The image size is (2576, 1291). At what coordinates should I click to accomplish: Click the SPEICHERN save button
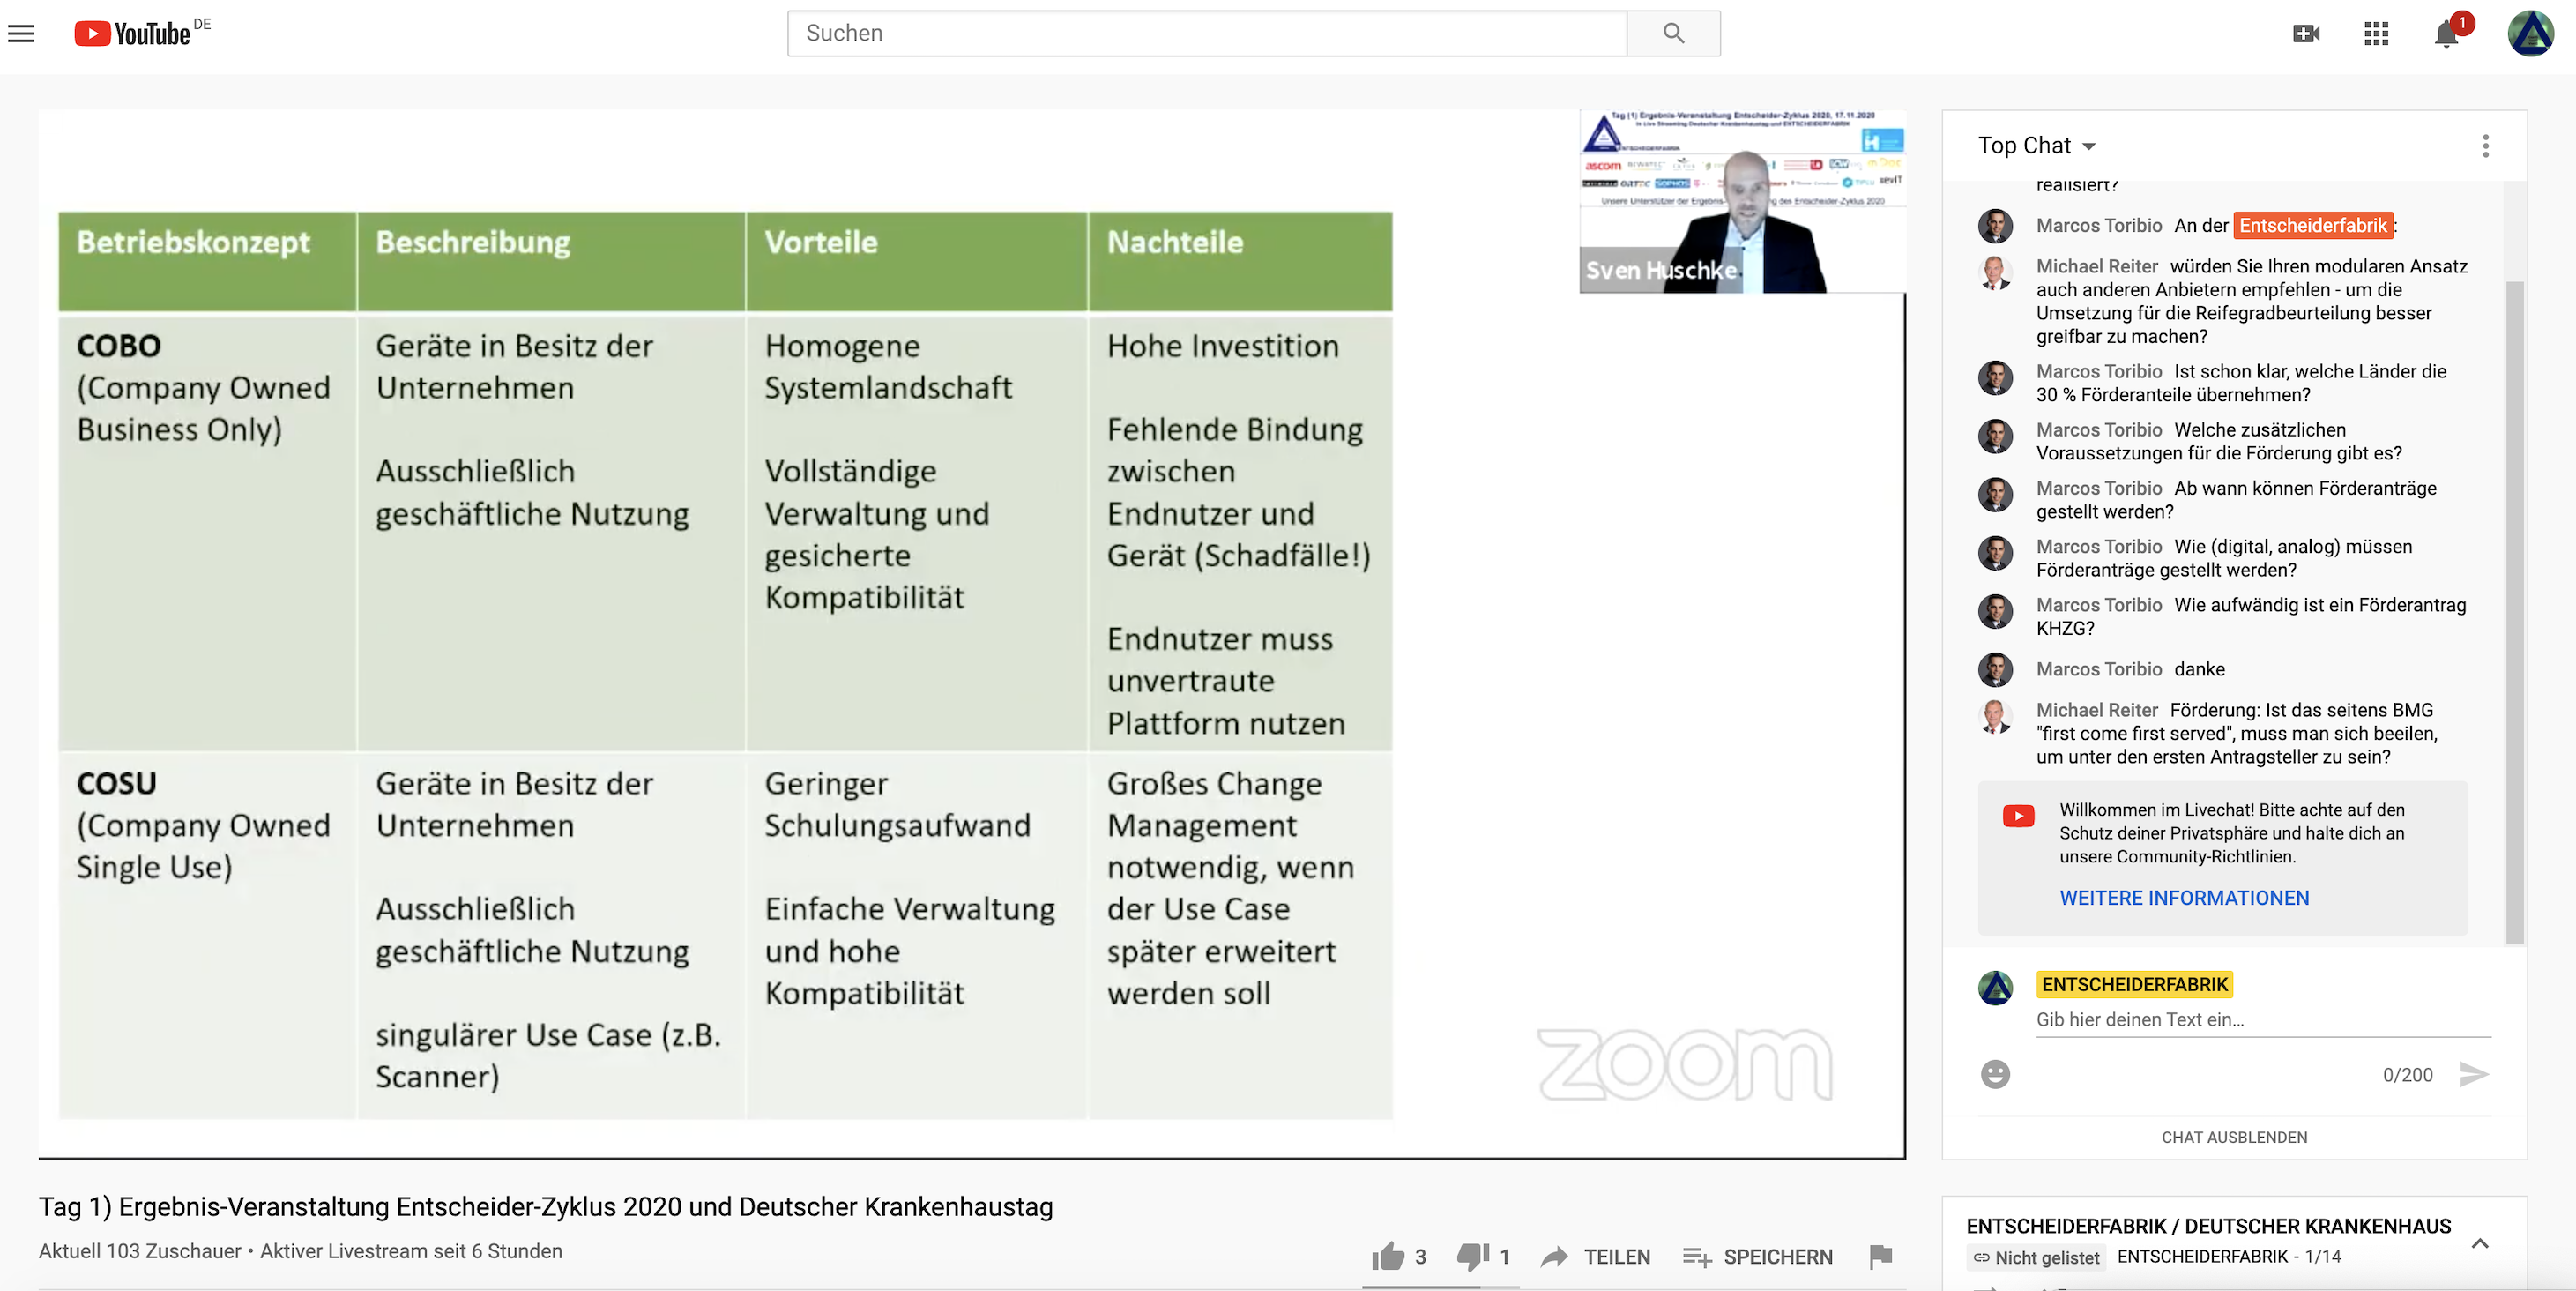click(x=1757, y=1256)
